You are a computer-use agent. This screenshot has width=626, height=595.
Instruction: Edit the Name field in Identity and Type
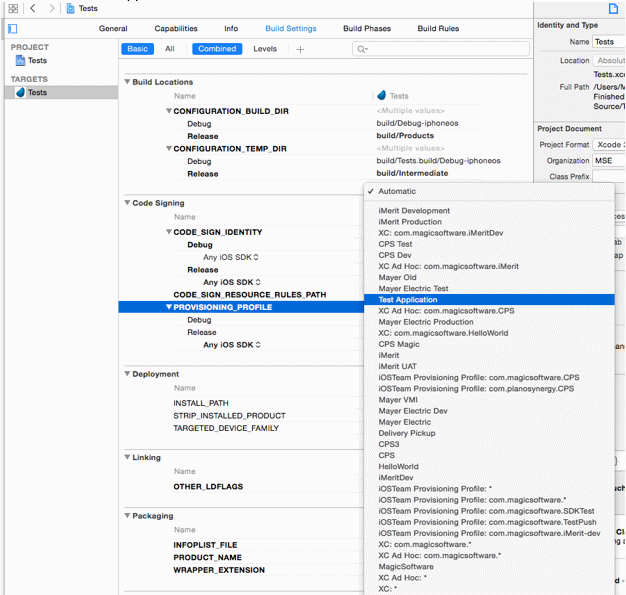(x=608, y=42)
